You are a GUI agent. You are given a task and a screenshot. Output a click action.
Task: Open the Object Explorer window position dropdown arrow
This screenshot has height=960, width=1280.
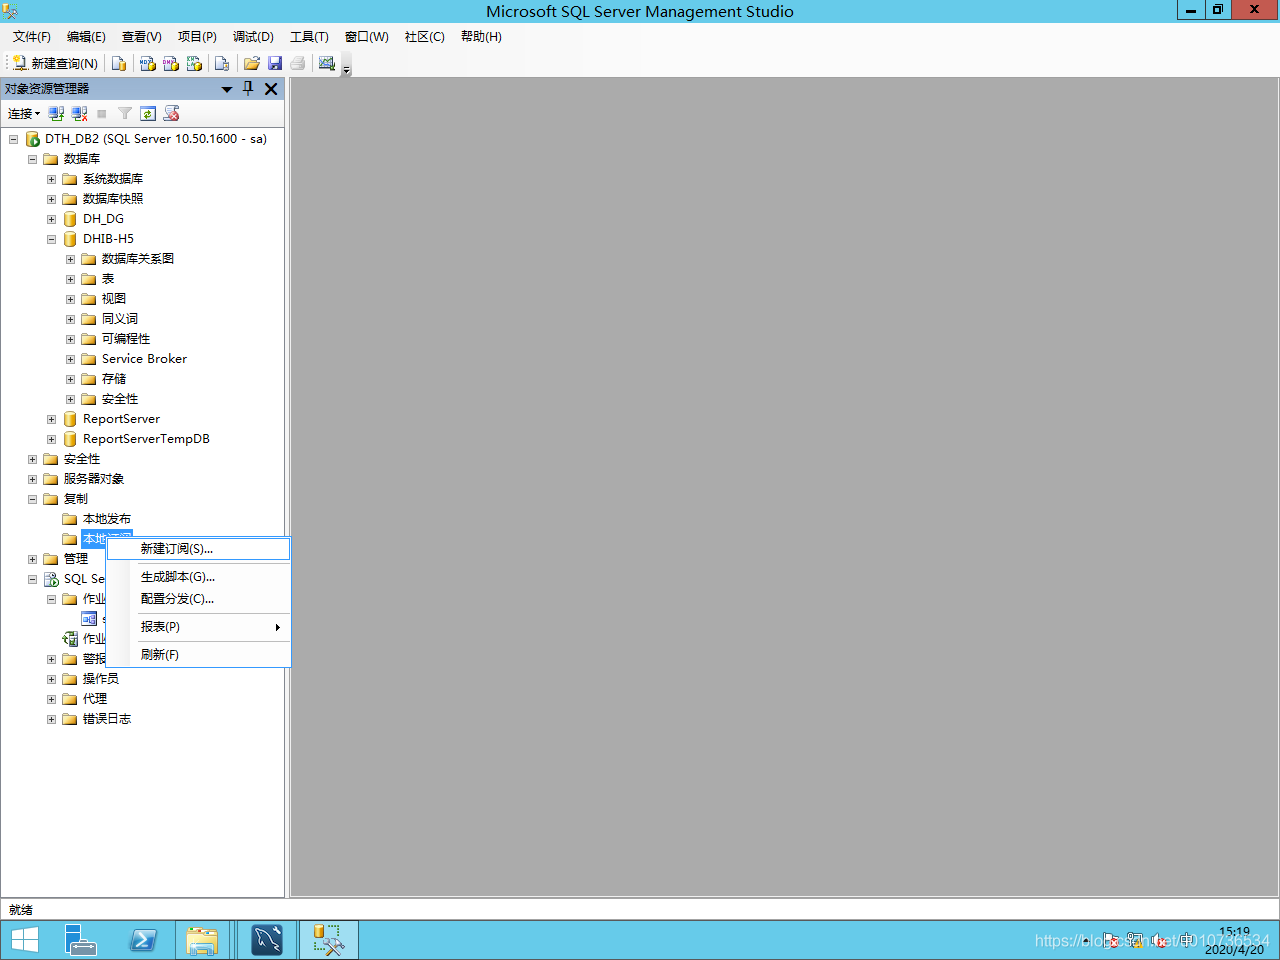click(x=227, y=89)
